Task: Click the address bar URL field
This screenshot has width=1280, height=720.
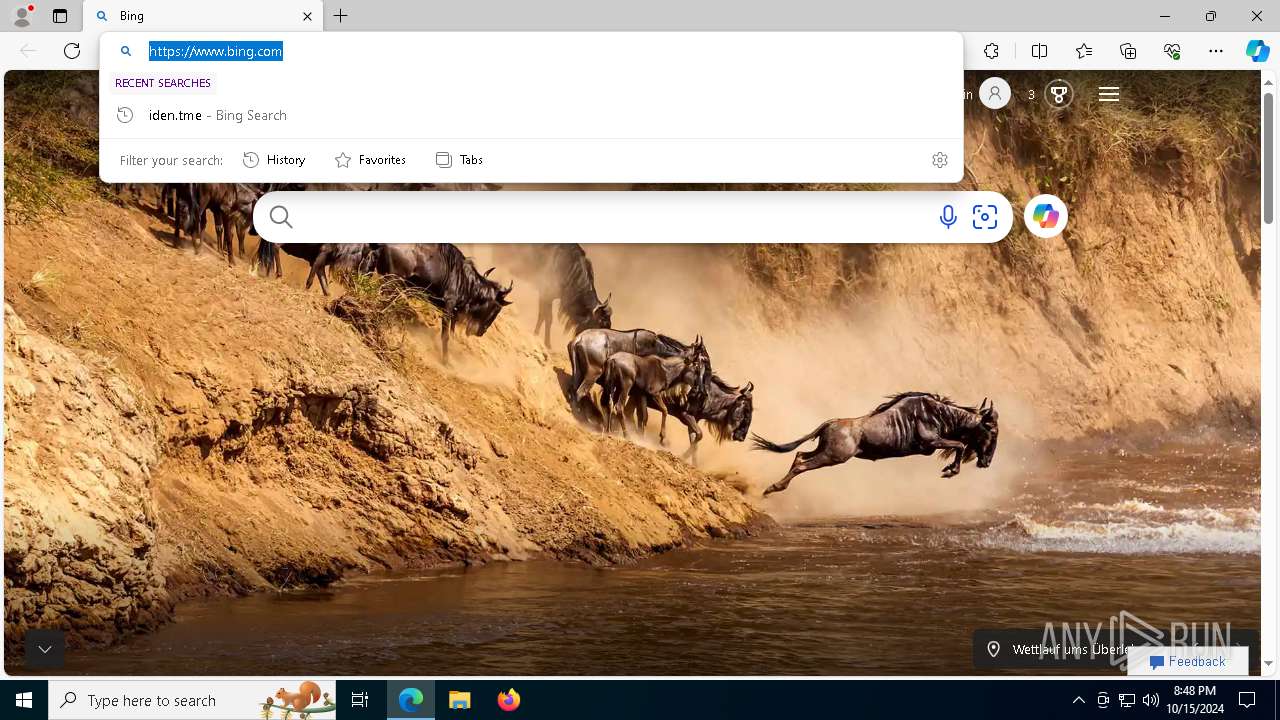Action: click(x=530, y=51)
